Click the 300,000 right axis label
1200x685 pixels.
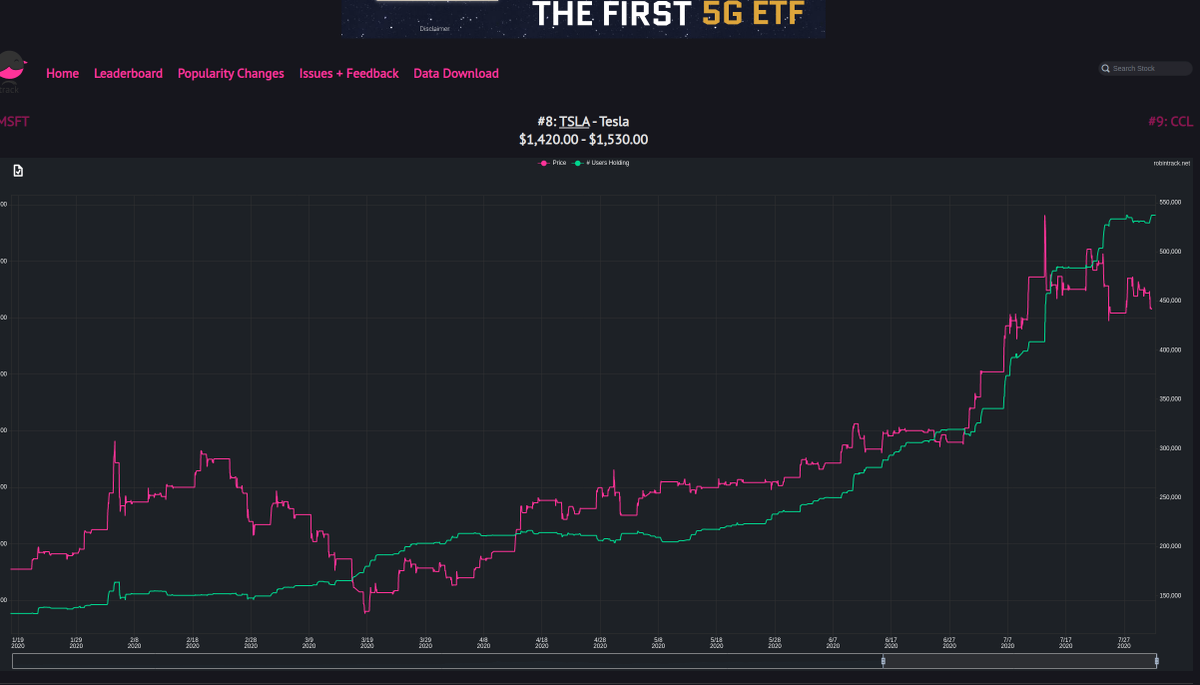[x=1168, y=448]
